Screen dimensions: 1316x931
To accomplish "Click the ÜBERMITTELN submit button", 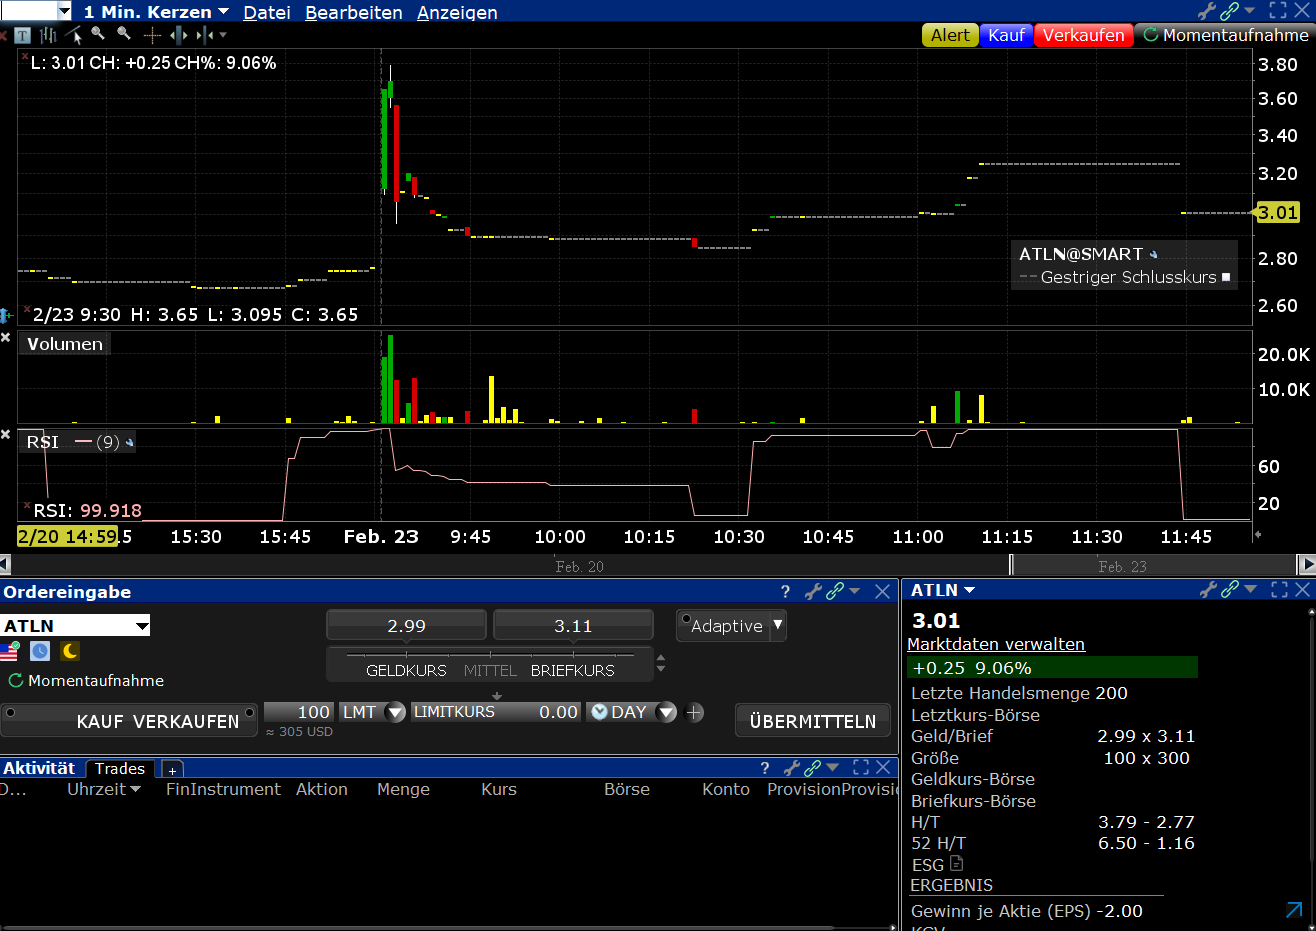I will point(812,721).
